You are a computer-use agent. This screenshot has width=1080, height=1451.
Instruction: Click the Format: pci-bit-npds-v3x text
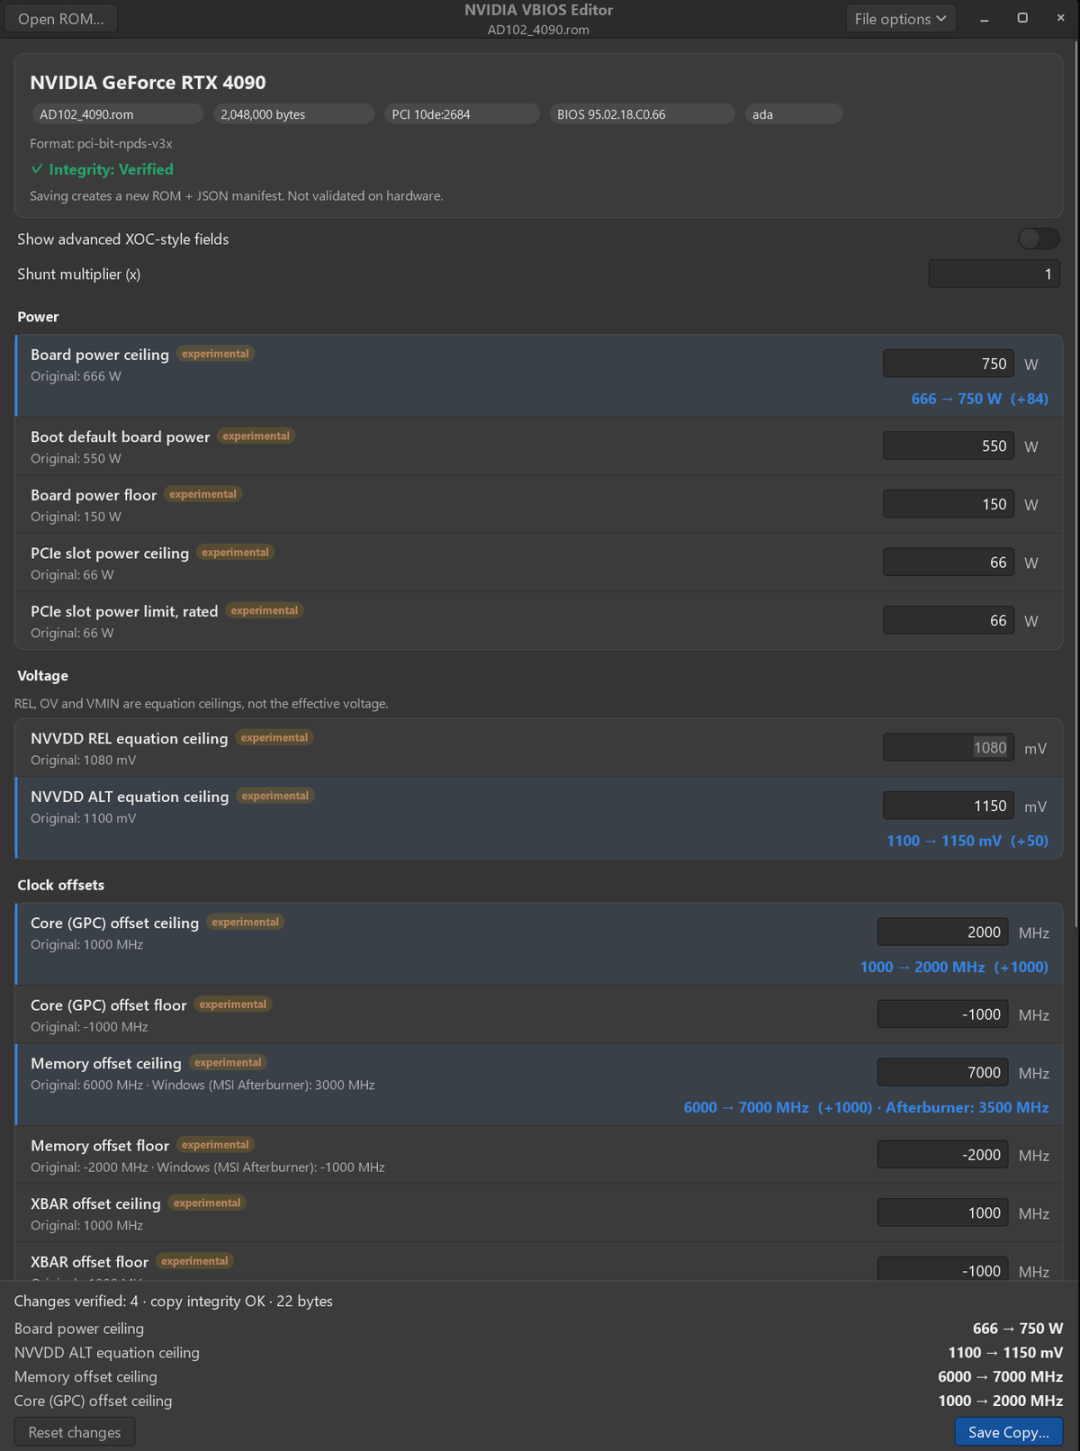pos(101,143)
